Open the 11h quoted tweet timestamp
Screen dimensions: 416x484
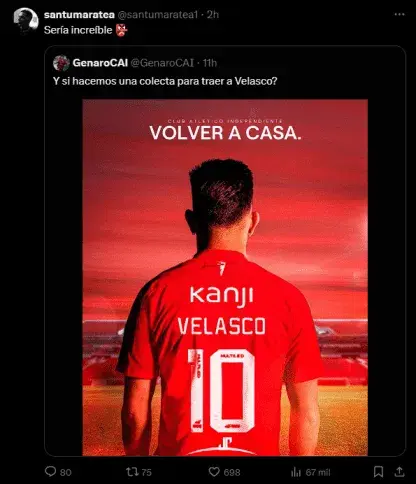point(210,63)
